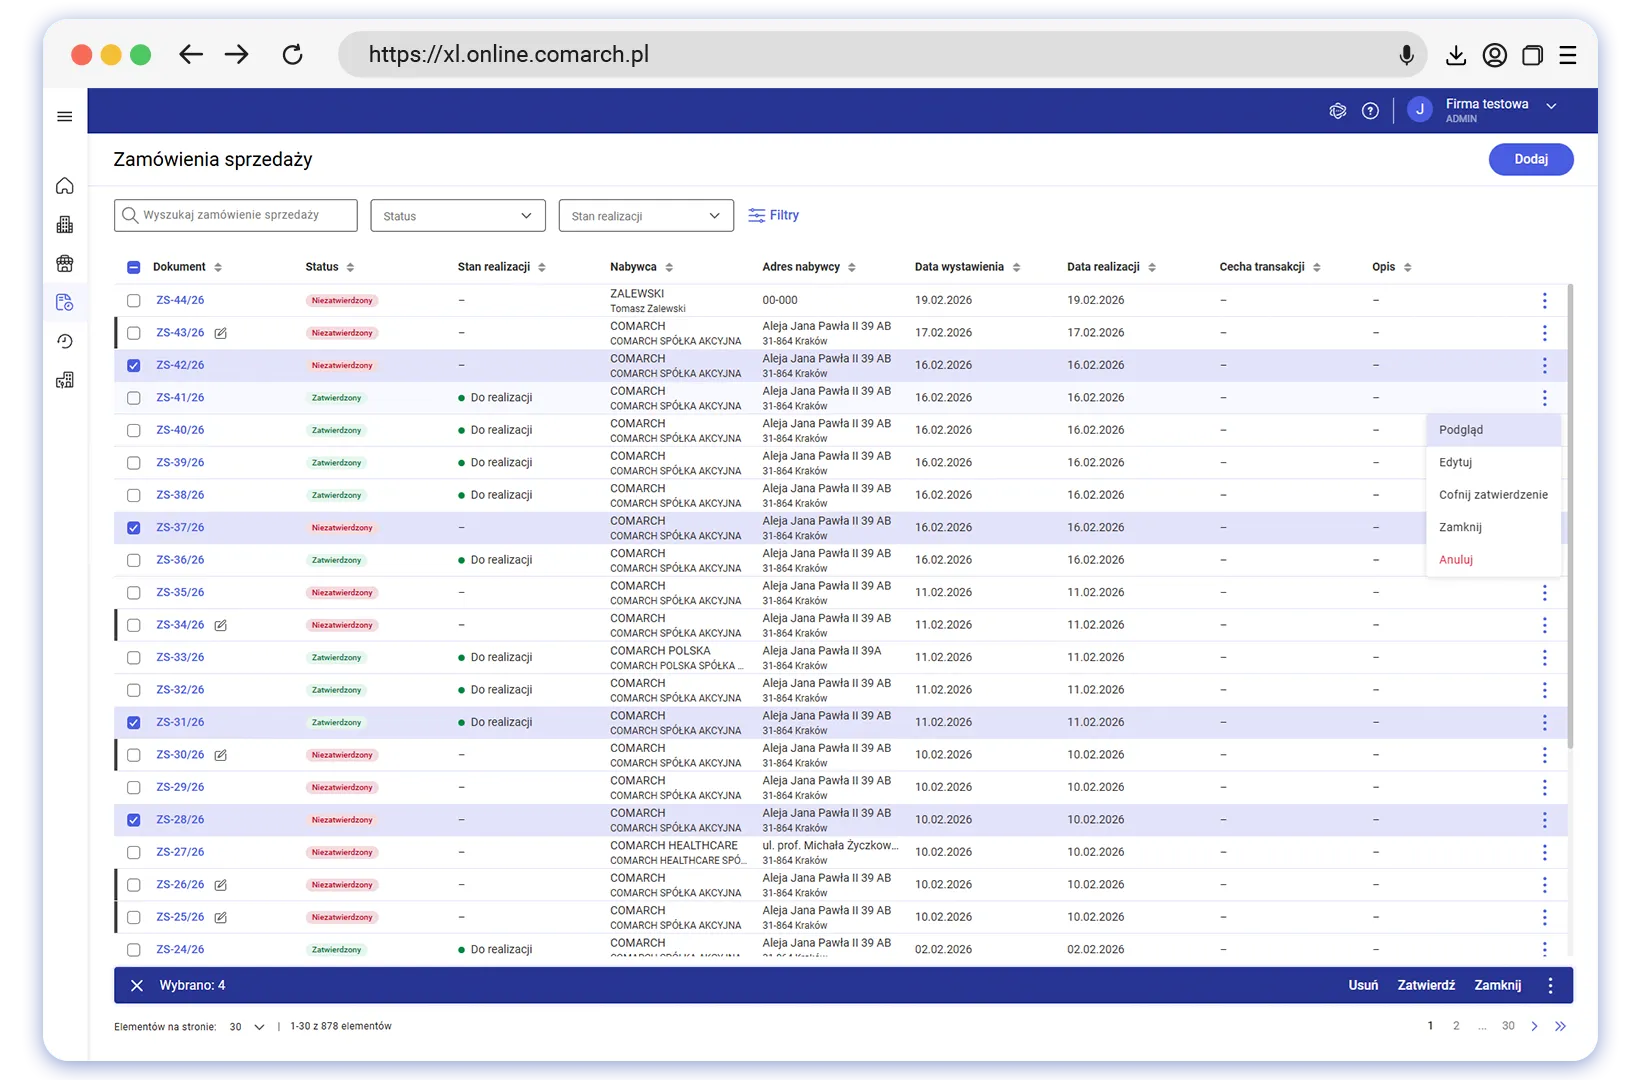Click the search sales orders field
This screenshot has height=1080, width=1640.
(236, 215)
